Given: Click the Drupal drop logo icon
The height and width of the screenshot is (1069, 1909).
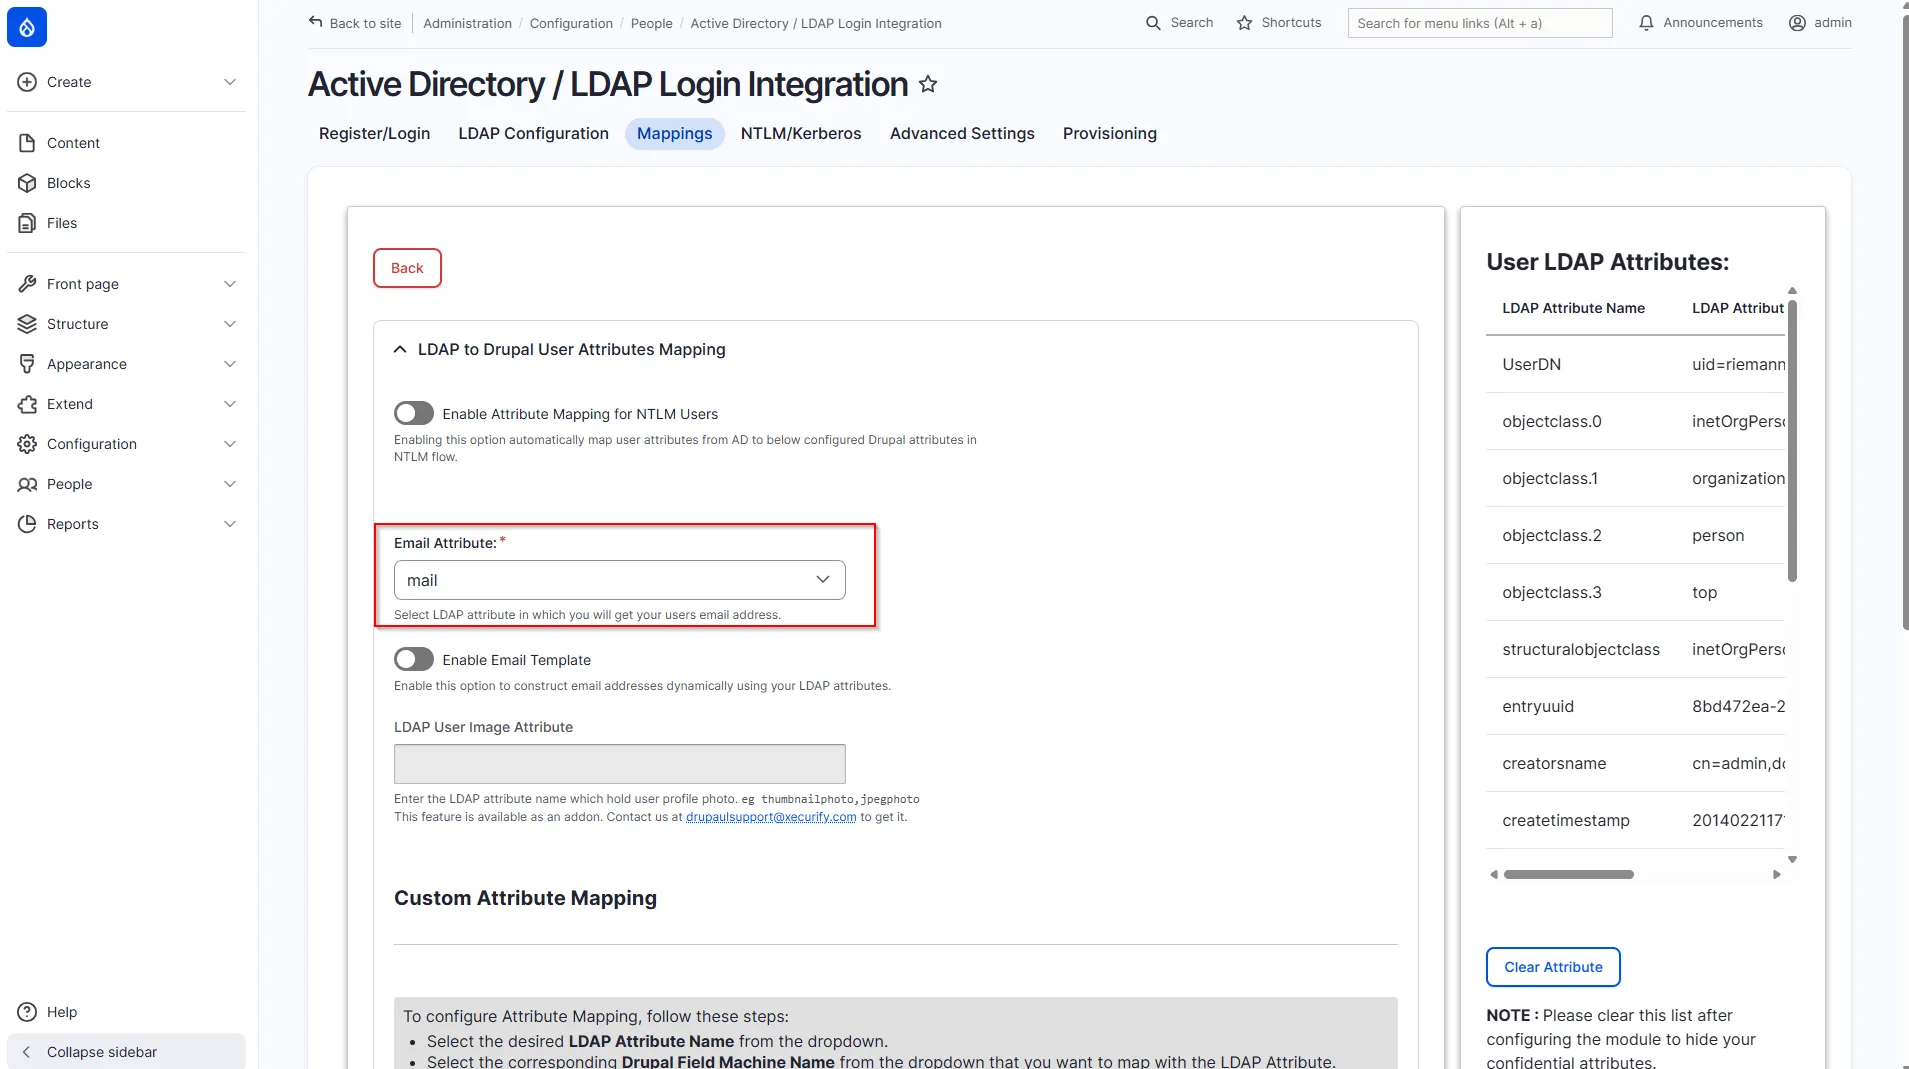Looking at the screenshot, I should 27,27.
